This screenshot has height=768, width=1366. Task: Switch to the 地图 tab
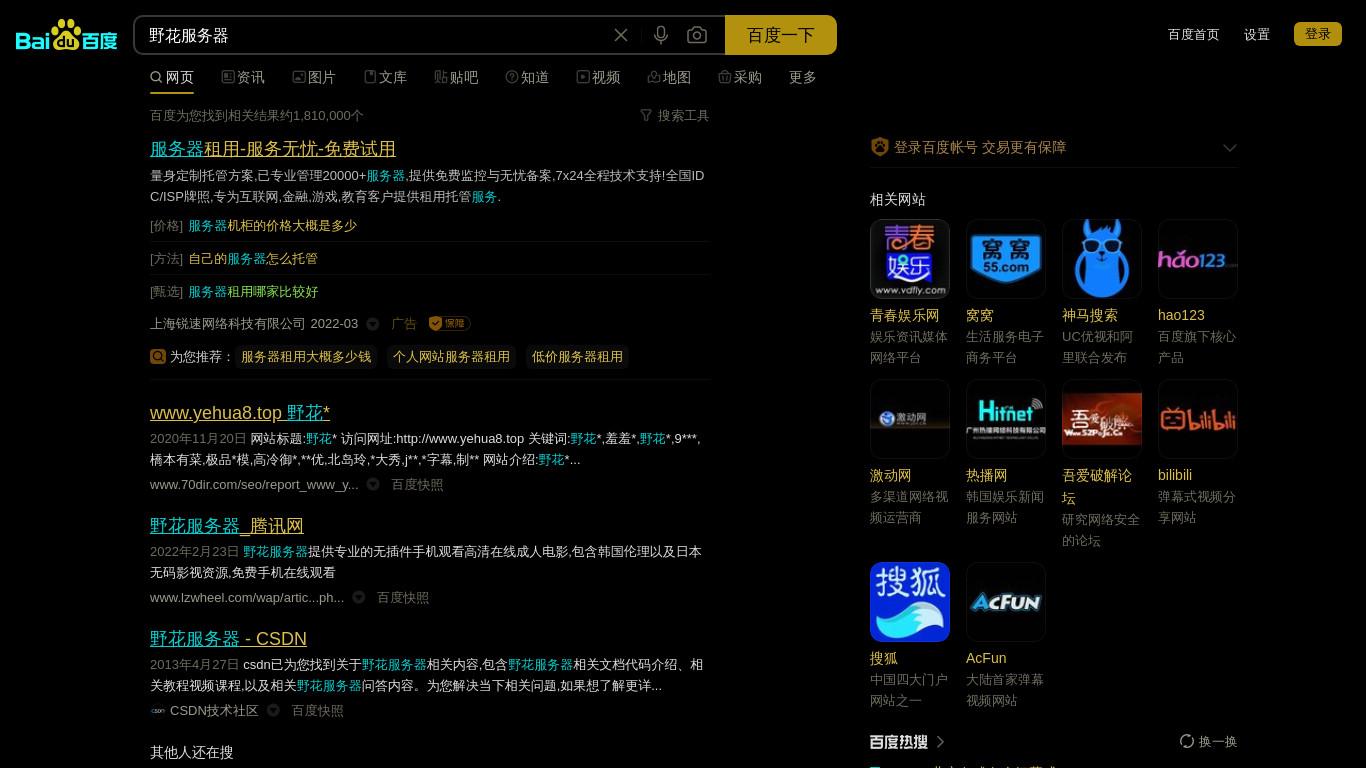coord(669,77)
